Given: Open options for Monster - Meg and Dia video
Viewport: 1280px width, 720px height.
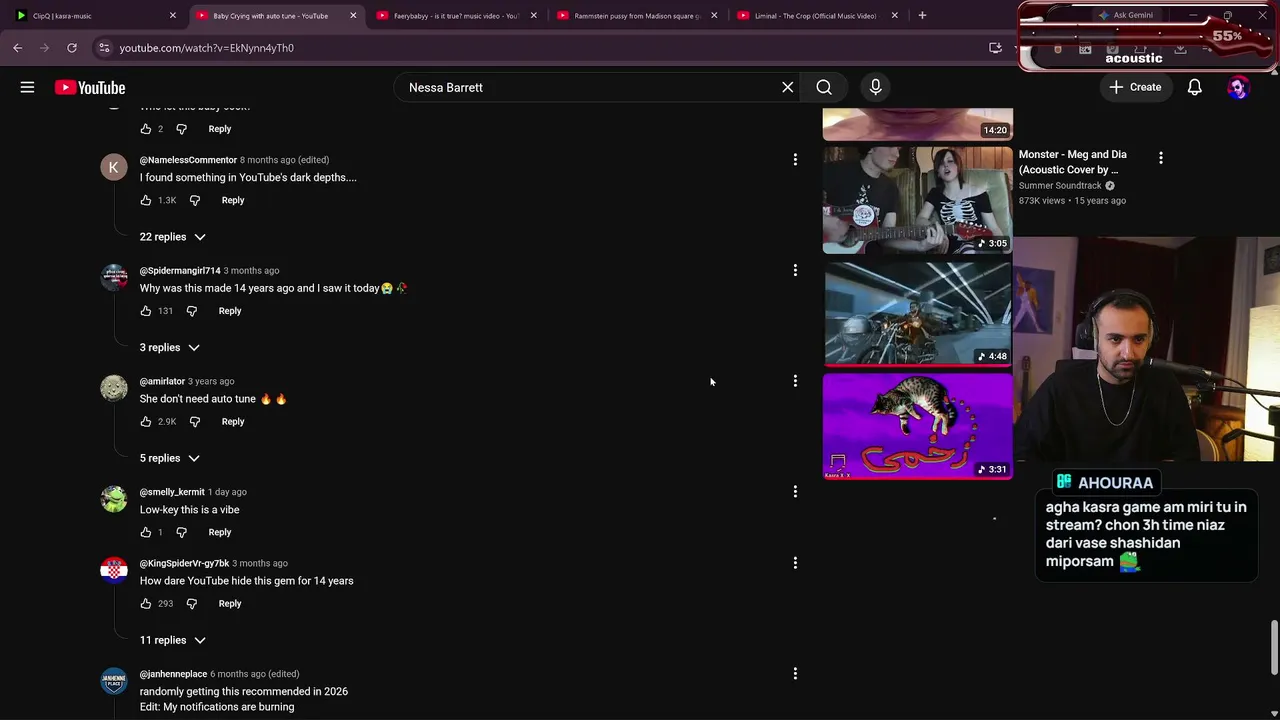Looking at the screenshot, I should click(1160, 158).
